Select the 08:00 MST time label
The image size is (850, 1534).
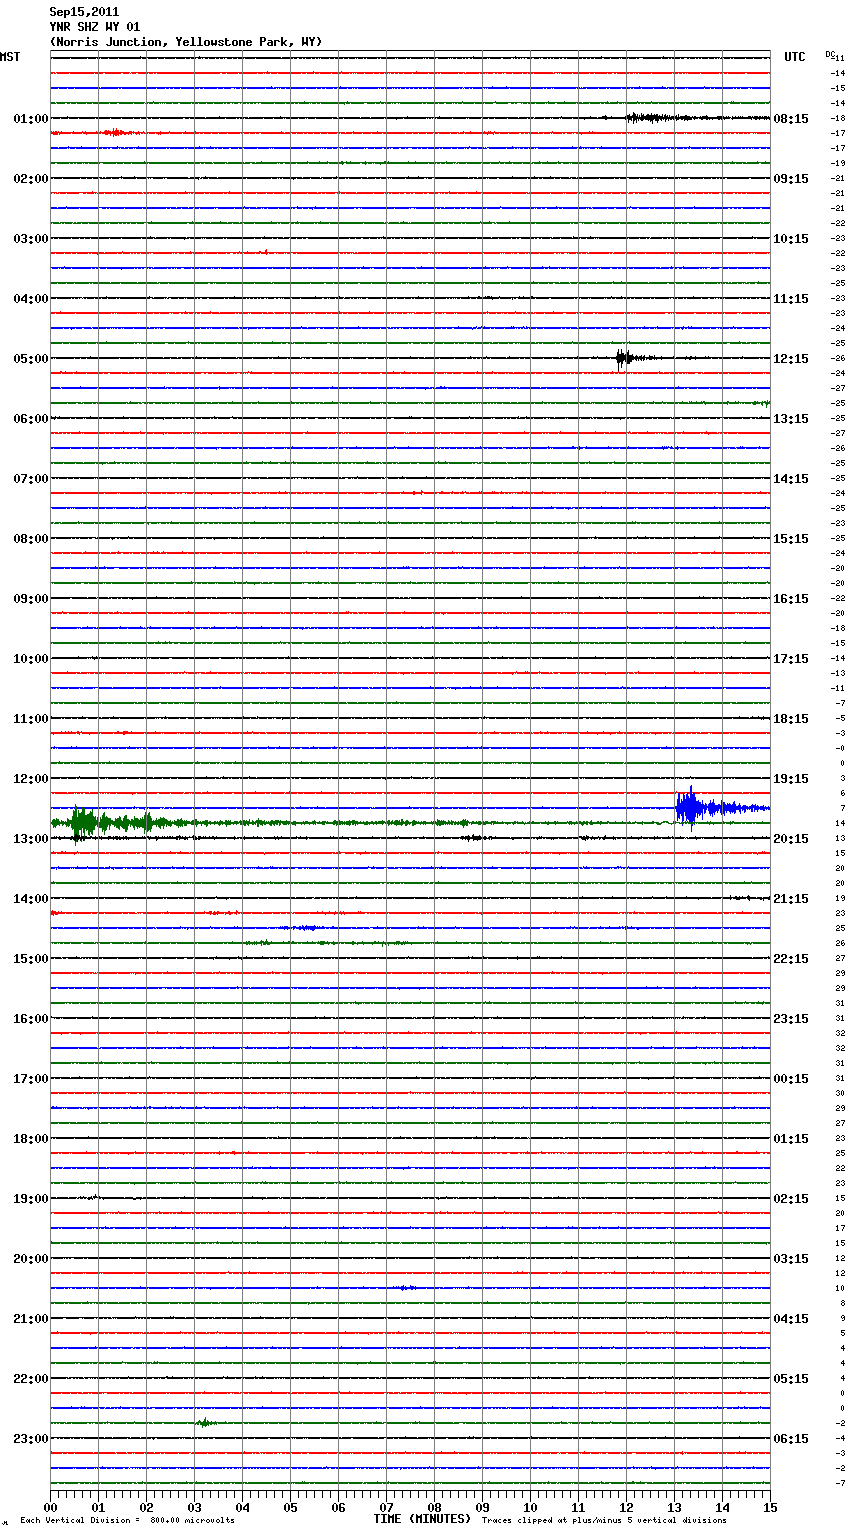click(x=31, y=539)
